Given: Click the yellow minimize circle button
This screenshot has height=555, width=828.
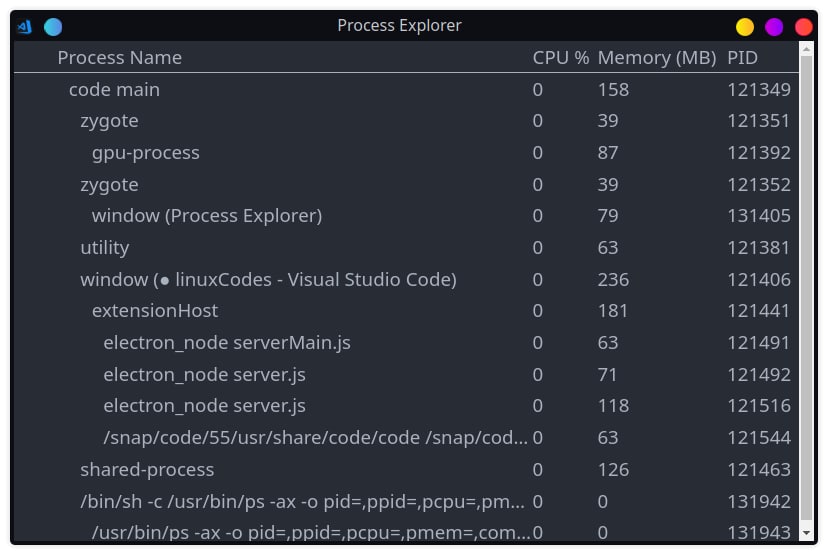Looking at the screenshot, I should (x=745, y=26).
